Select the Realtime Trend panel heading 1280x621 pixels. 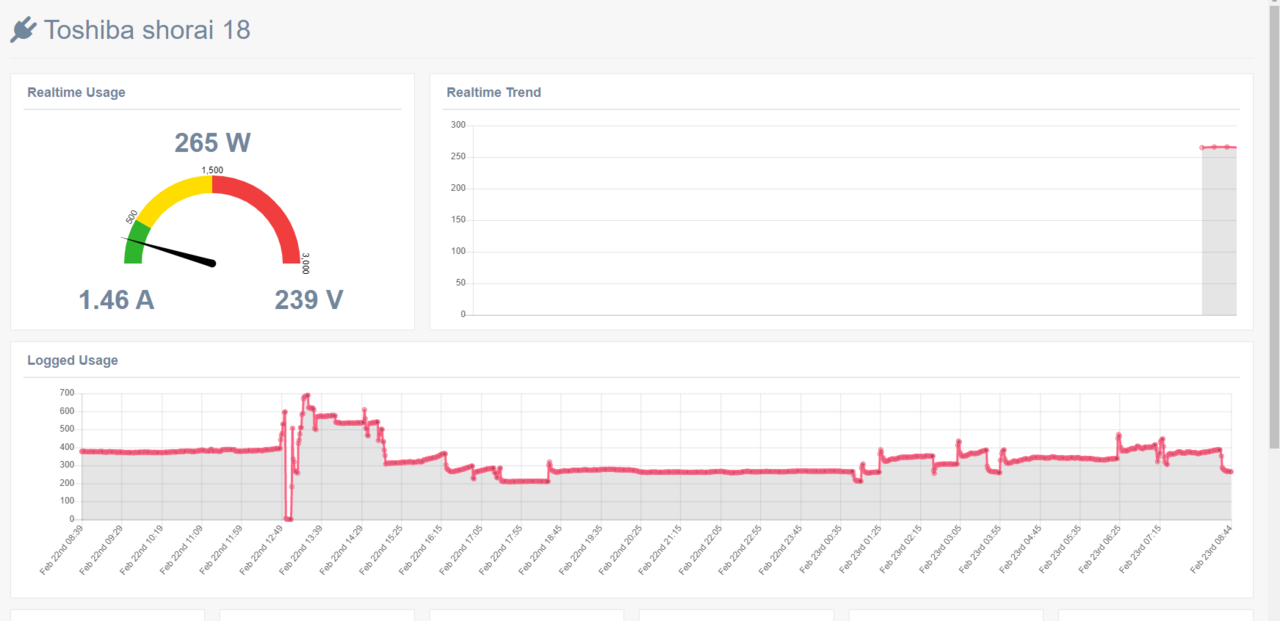[x=494, y=92]
